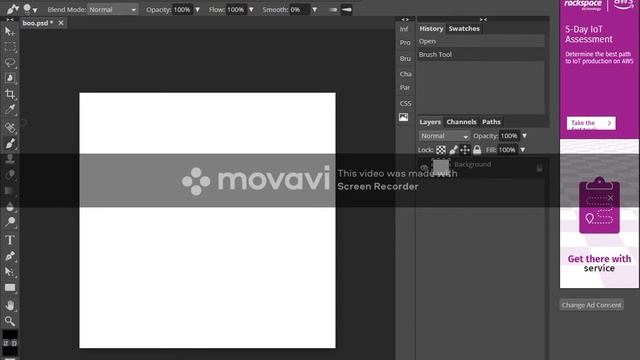Toggle lock transparent pixels
The image size is (640, 360).
(441, 150)
